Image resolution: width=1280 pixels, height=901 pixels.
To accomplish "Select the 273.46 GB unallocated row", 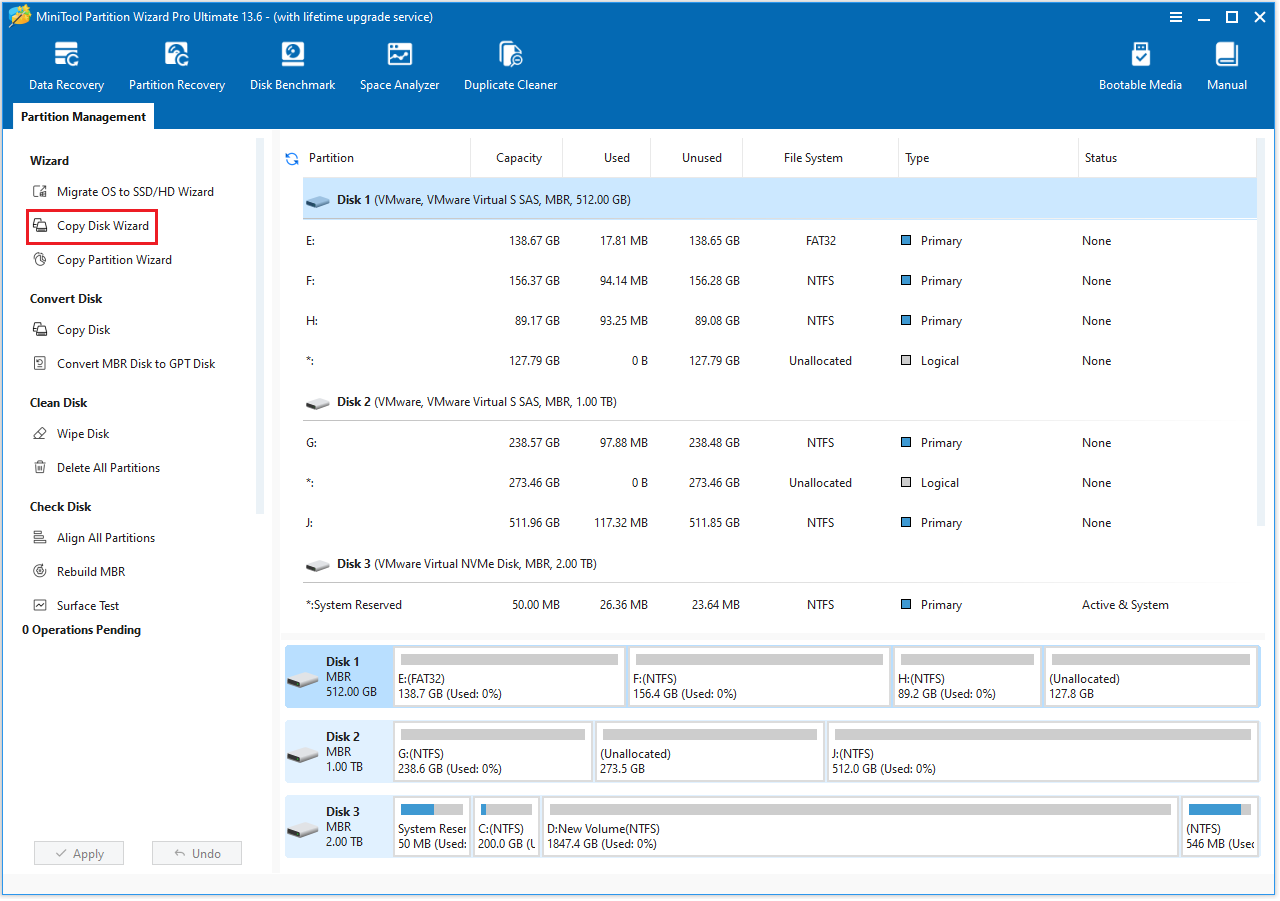I will pos(779,483).
